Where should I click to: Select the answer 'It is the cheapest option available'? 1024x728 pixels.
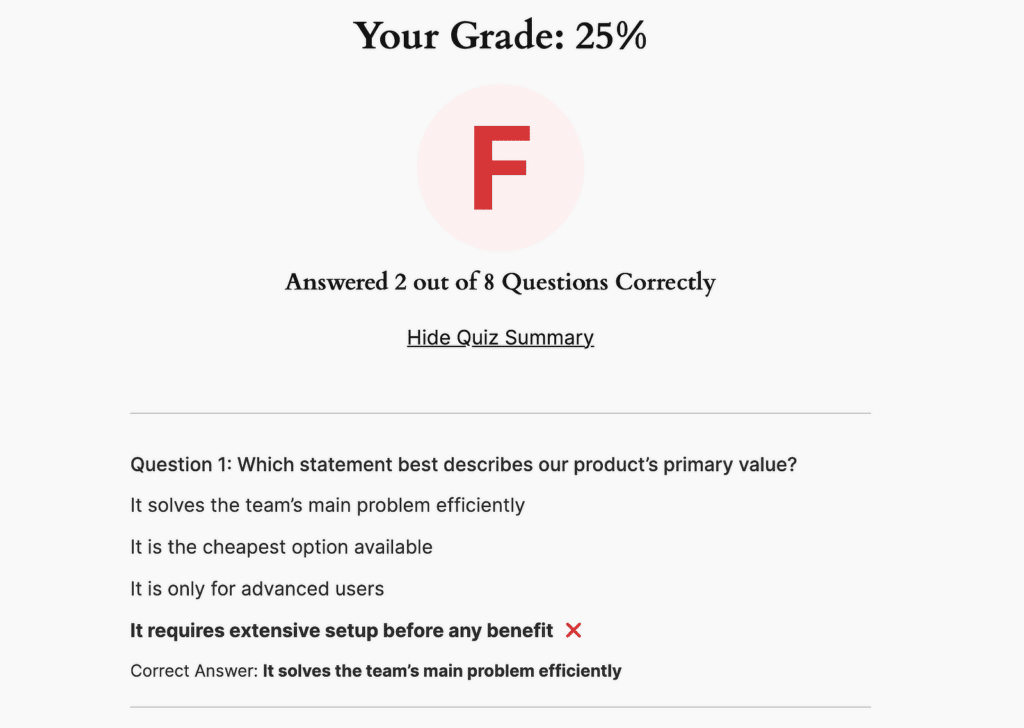click(280, 547)
